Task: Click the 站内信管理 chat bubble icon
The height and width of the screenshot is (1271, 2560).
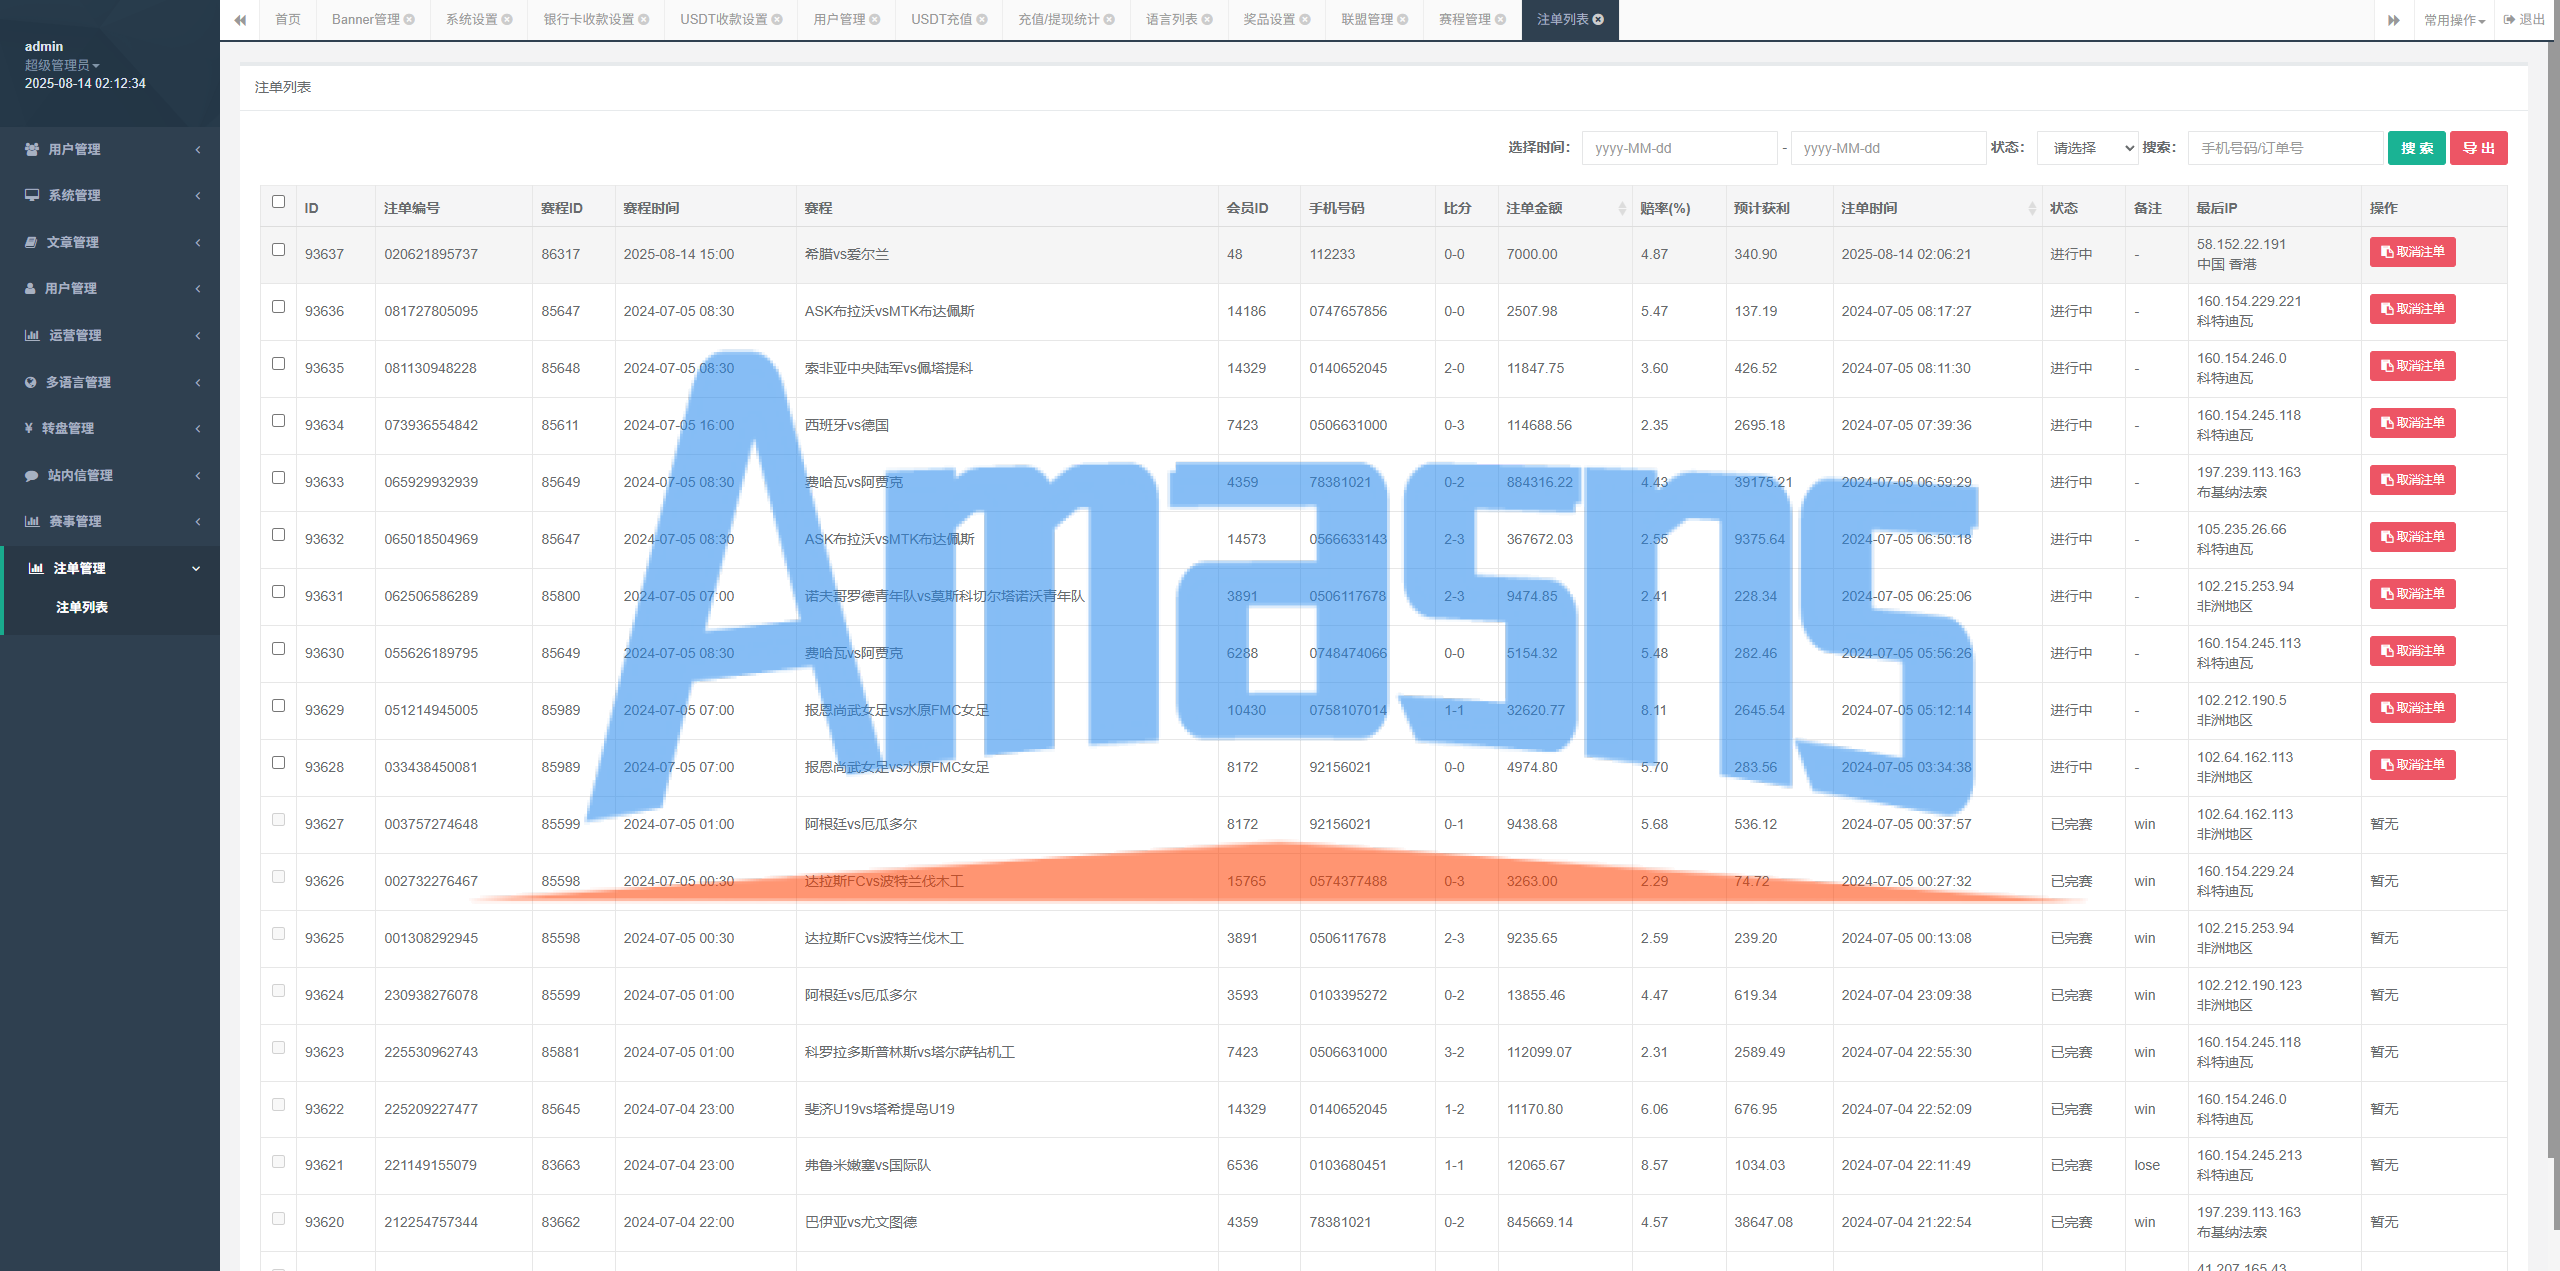Action: click(x=32, y=475)
